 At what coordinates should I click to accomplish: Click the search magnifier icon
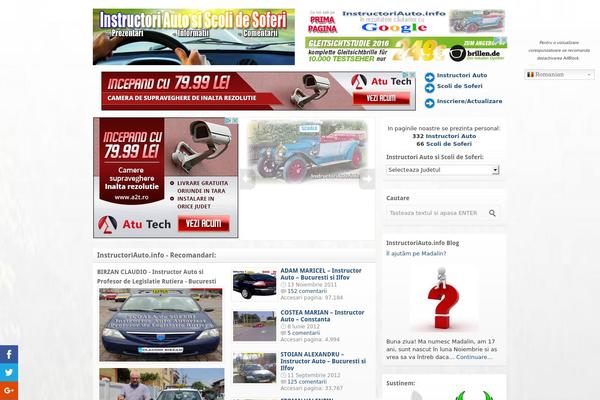[x=492, y=213]
